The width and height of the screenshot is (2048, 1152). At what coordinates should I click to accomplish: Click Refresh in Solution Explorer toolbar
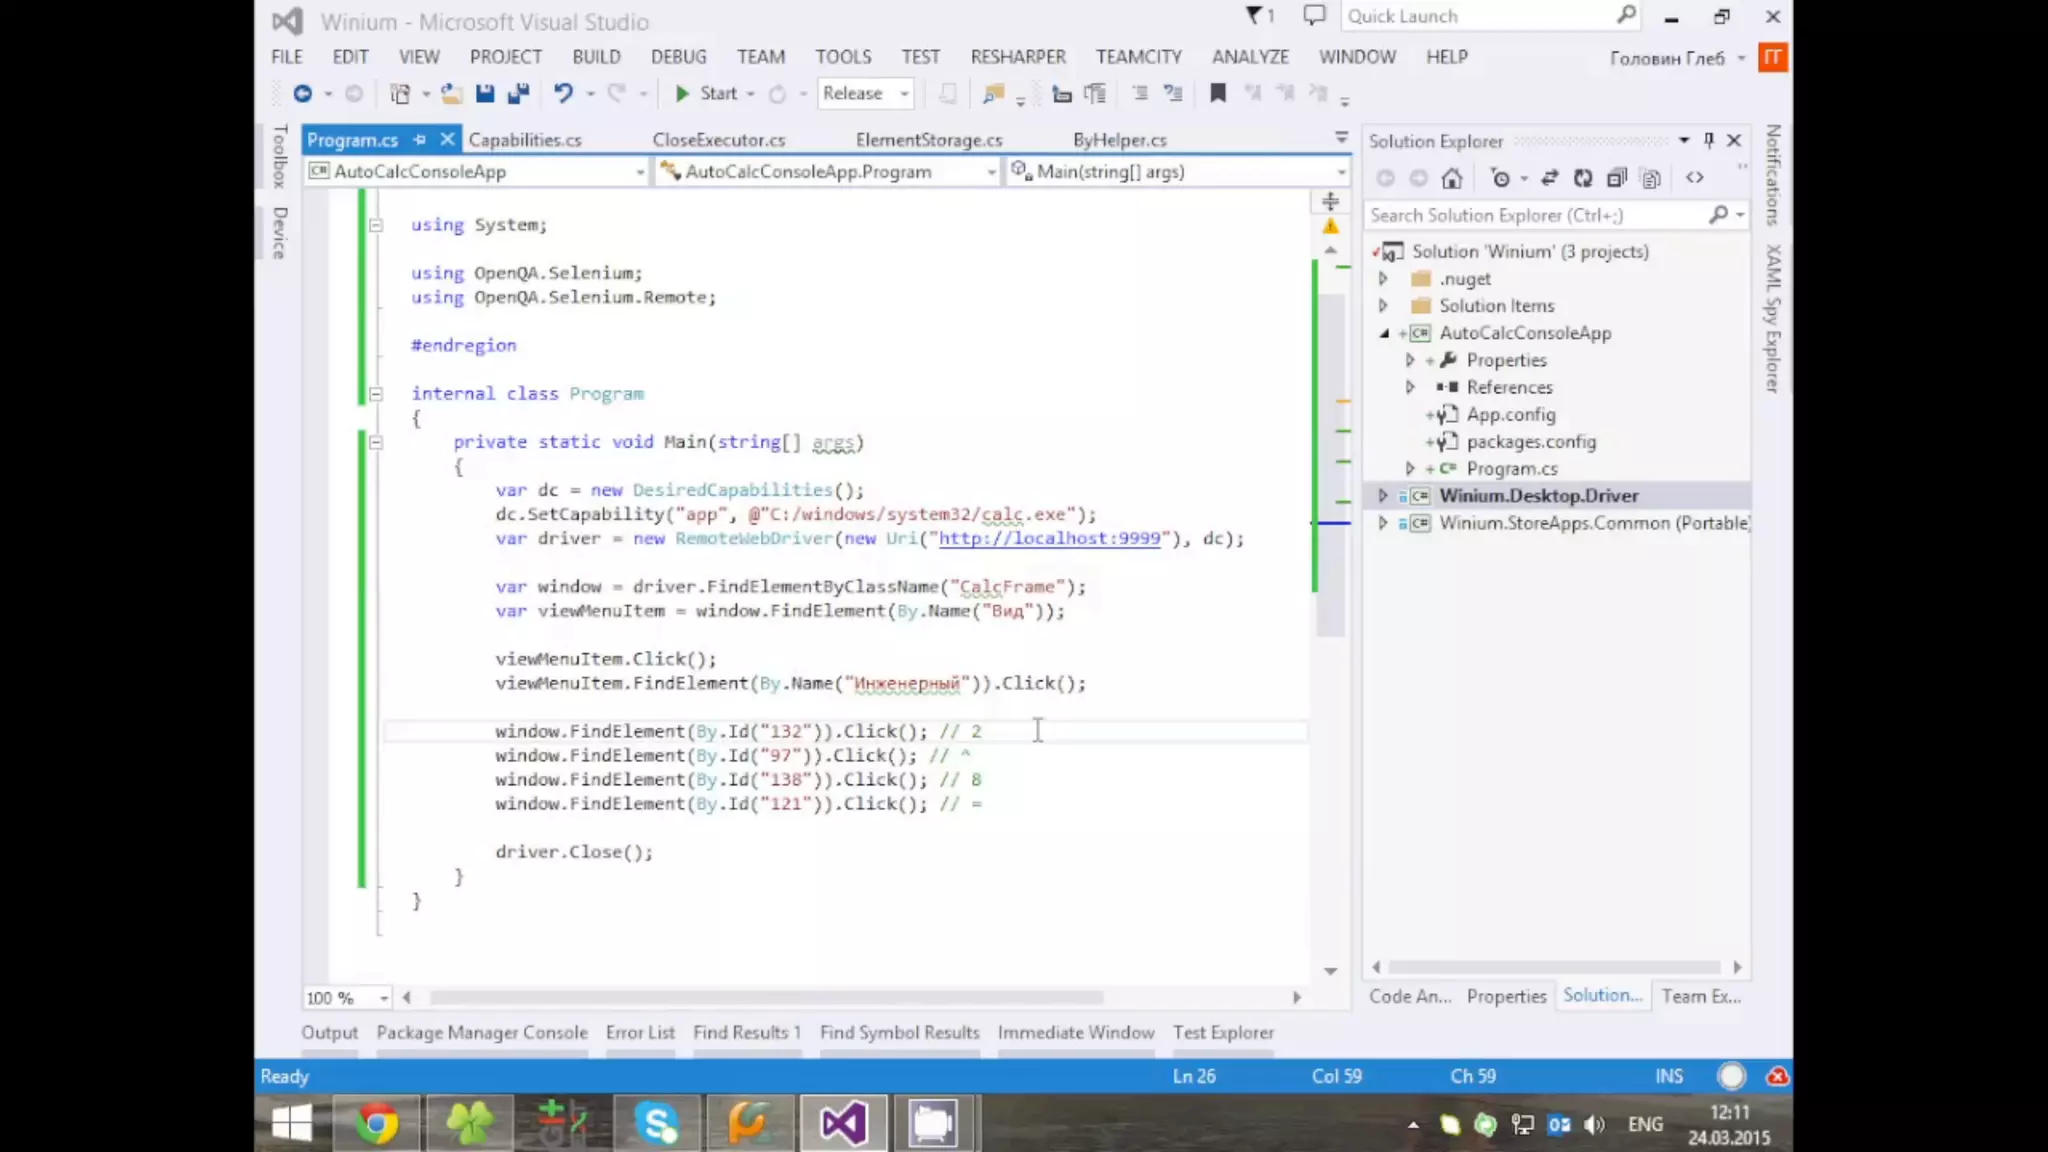pyautogui.click(x=1583, y=178)
